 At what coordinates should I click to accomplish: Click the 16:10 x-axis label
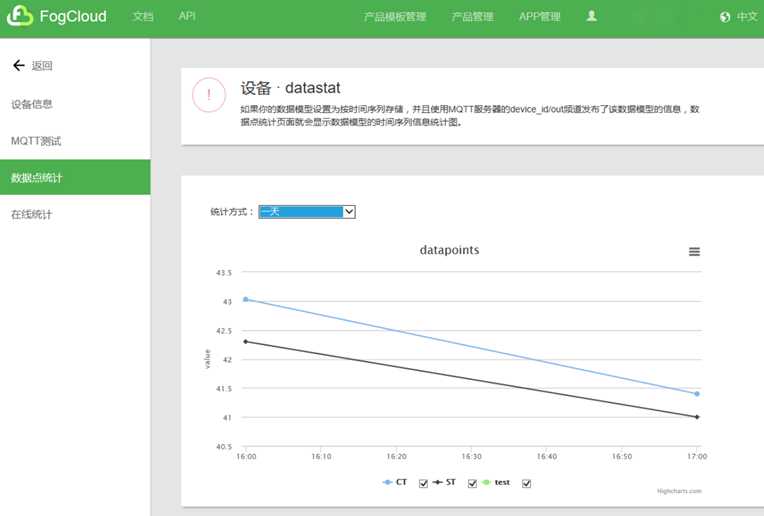321,457
